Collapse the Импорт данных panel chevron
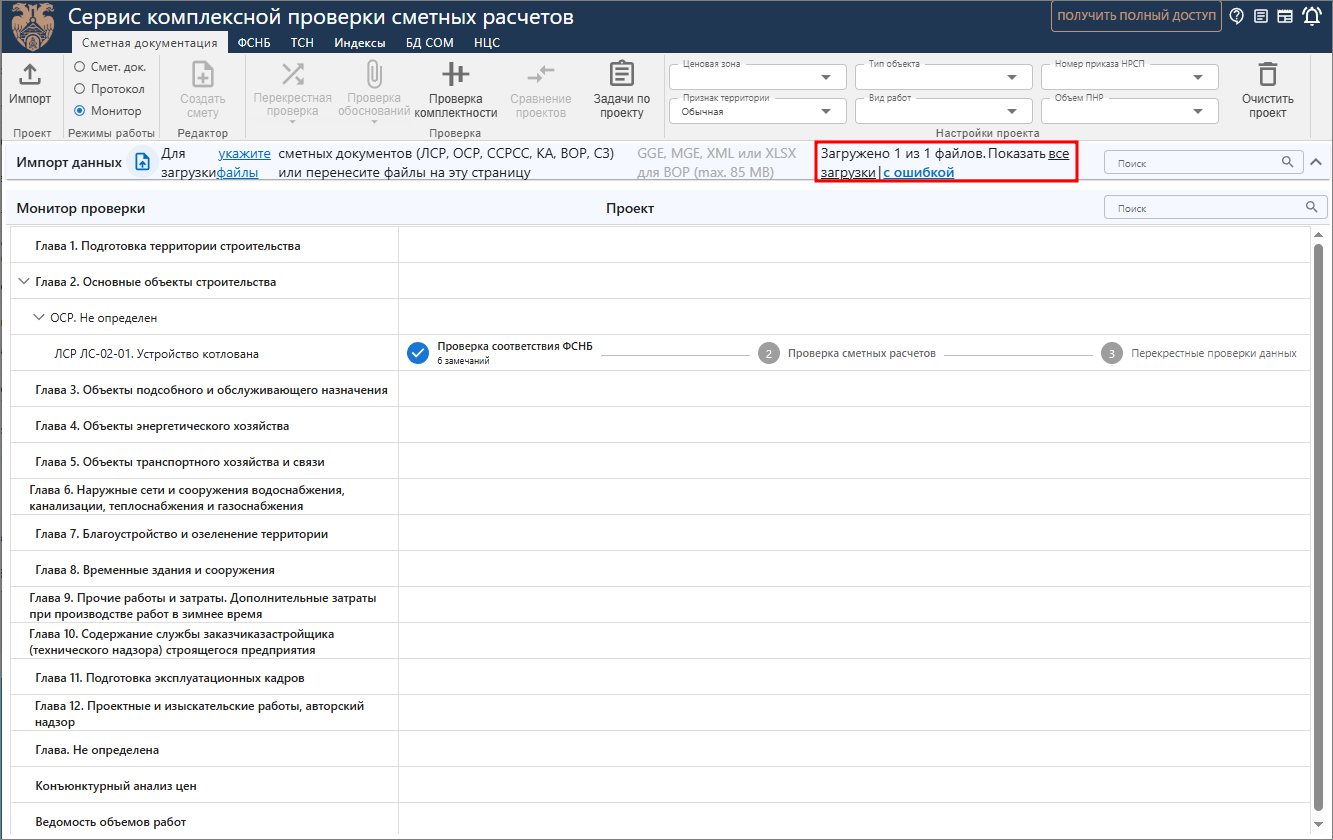 point(1316,162)
